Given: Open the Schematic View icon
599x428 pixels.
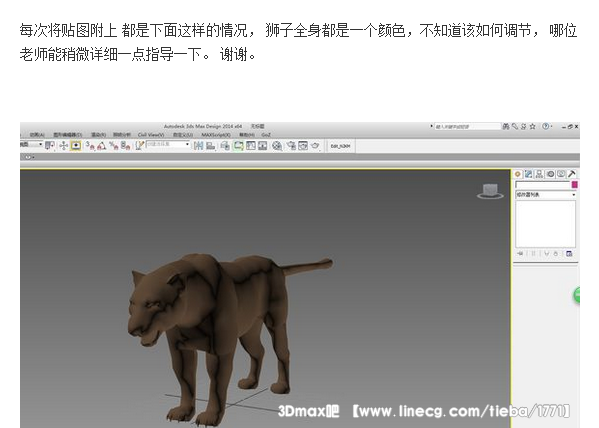Looking at the screenshot, I should [x=262, y=146].
